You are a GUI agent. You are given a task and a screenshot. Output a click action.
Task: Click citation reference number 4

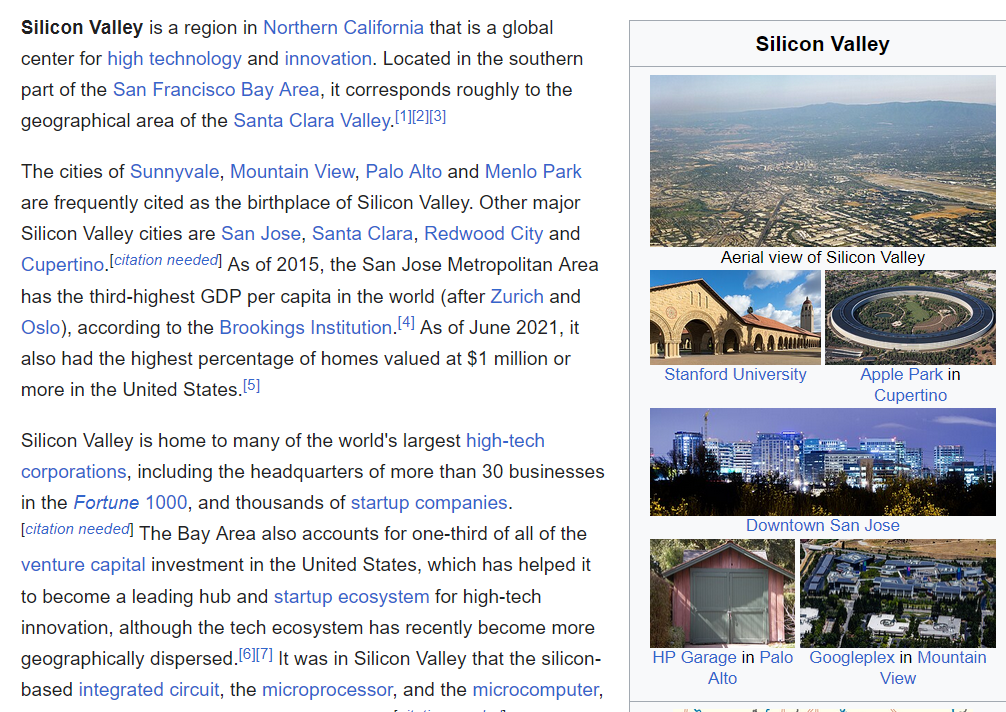pyautogui.click(x=406, y=322)
